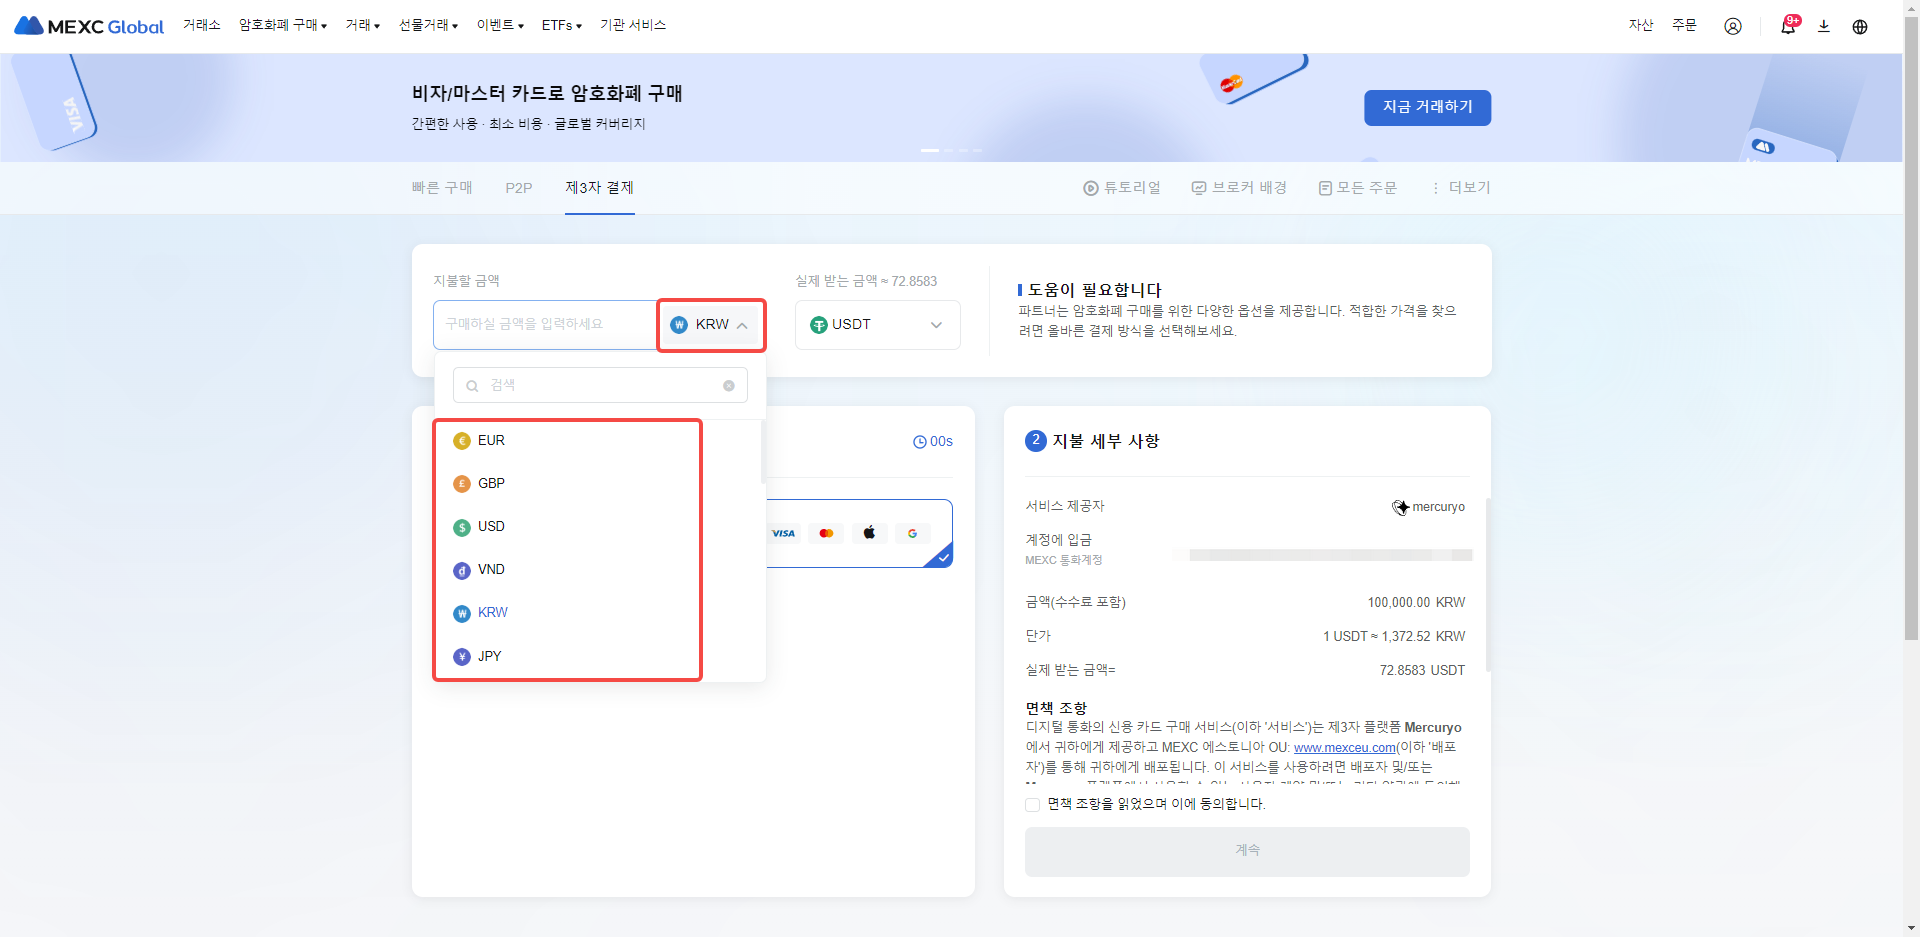The width and height of the screenshot is (1920, 937).
Task: Open the notifications bell icon
Action: click(1787, 26)
